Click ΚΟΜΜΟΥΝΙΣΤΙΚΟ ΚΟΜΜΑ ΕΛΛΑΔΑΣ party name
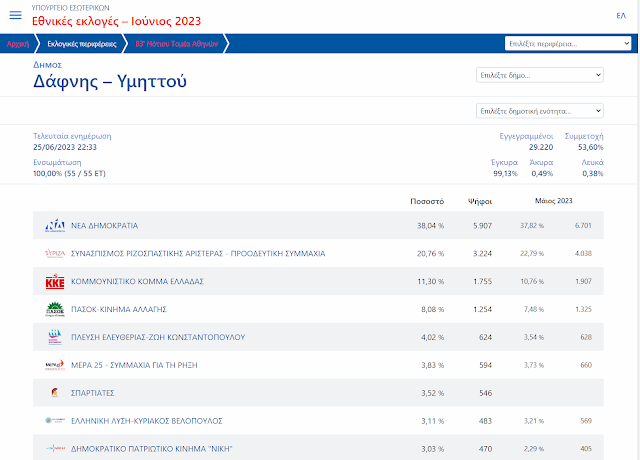The width and height of the screenshot is (640, 460). [137, 281]
